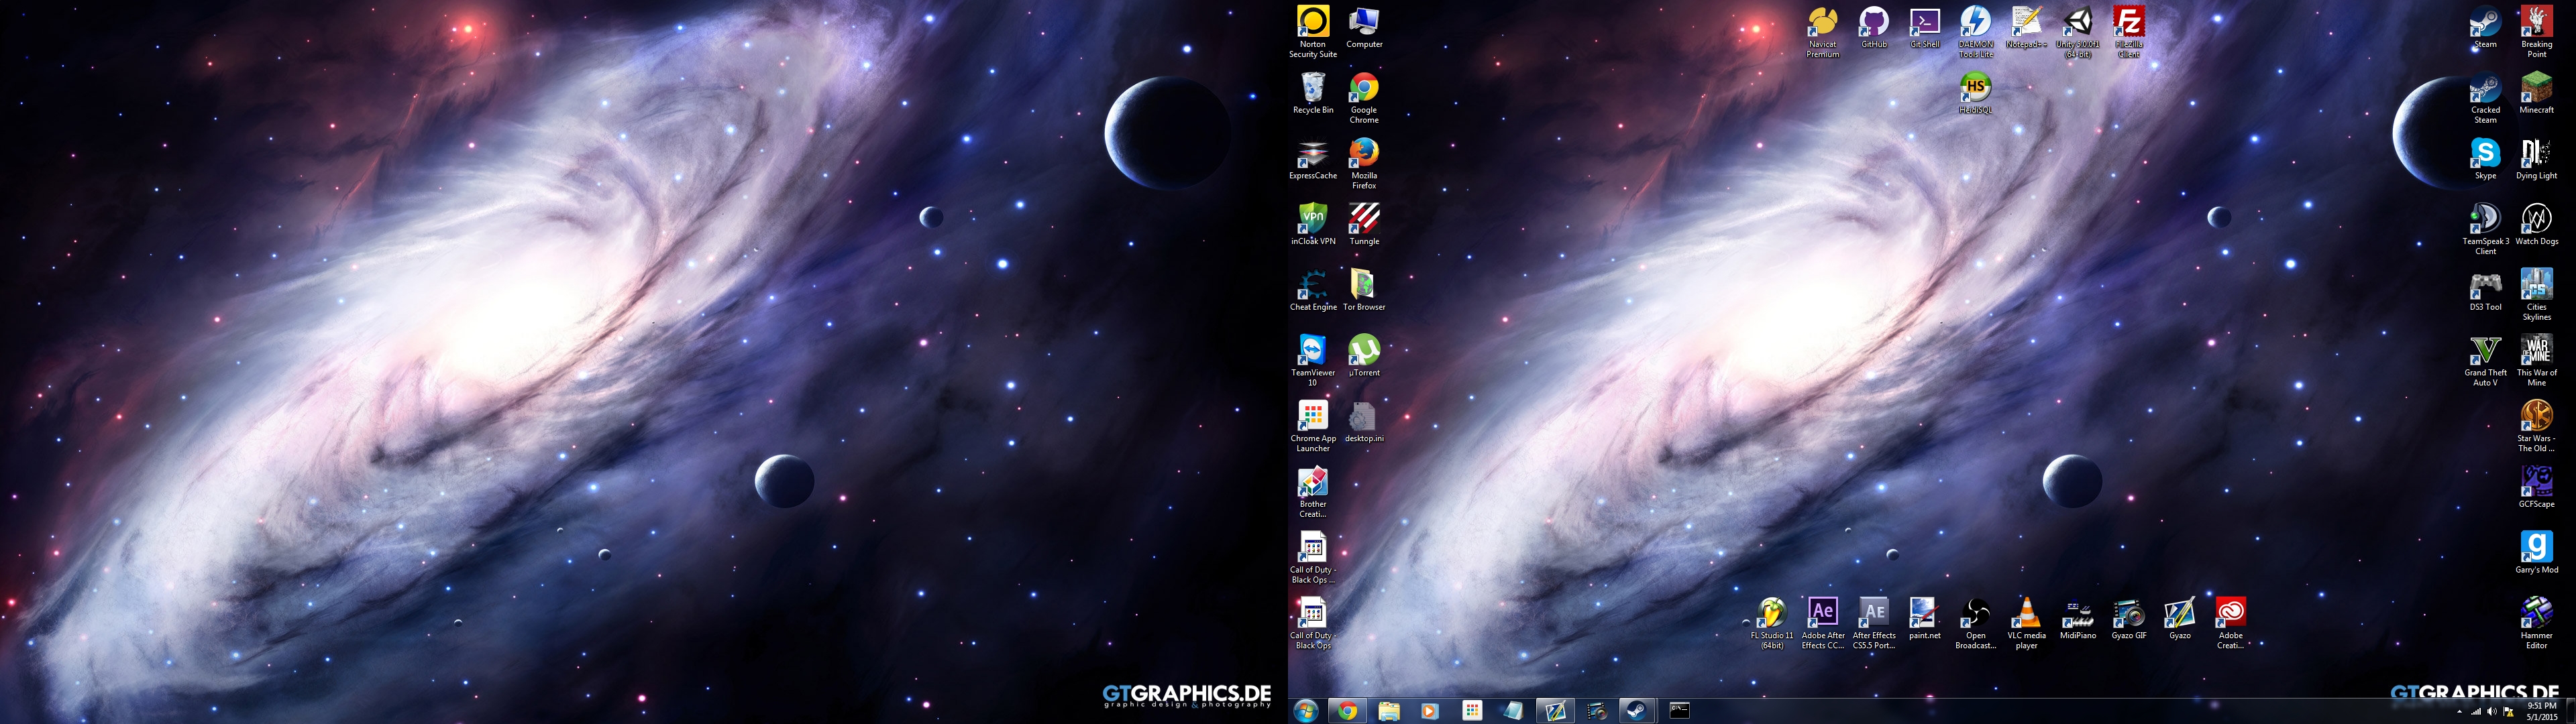Viewport: 2576px width, 724px height.
Task: Select the FL Studio 11 icon
Action: click(1771, 613)
